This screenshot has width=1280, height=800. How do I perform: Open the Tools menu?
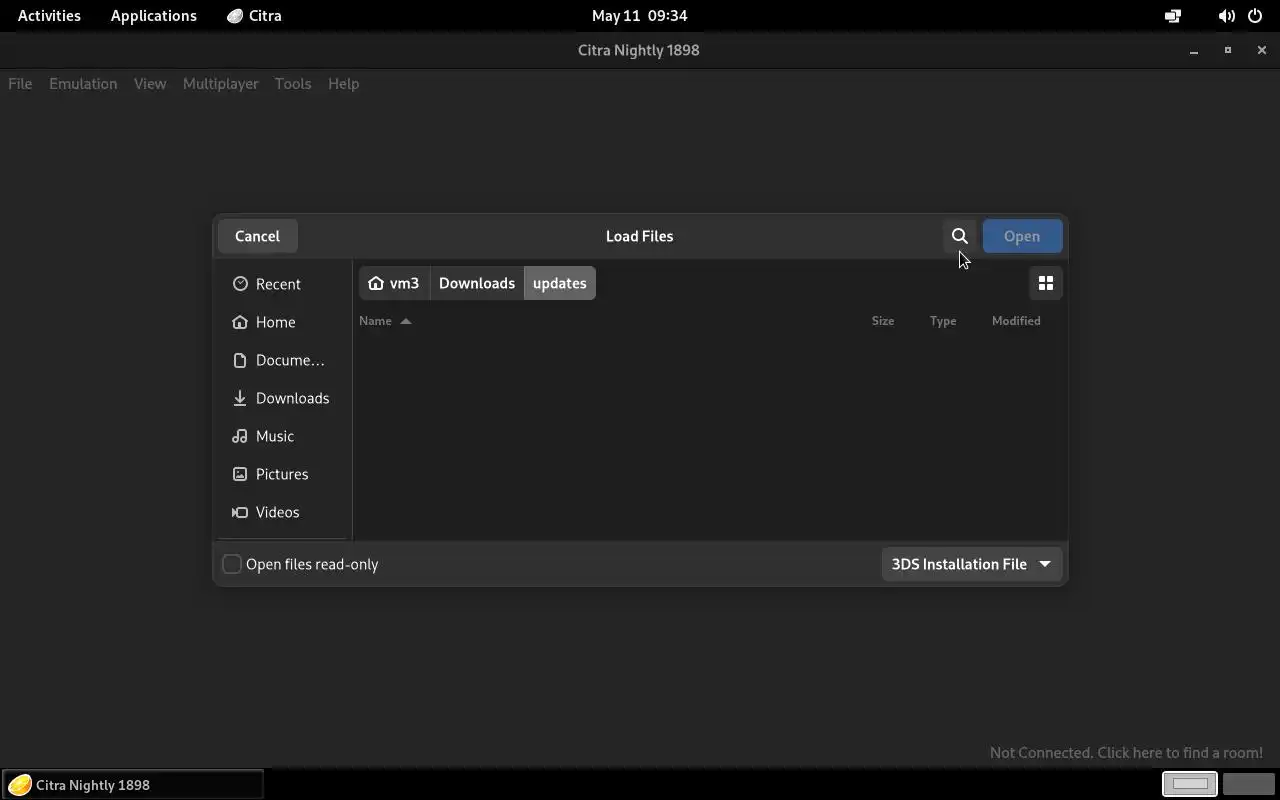293,84
